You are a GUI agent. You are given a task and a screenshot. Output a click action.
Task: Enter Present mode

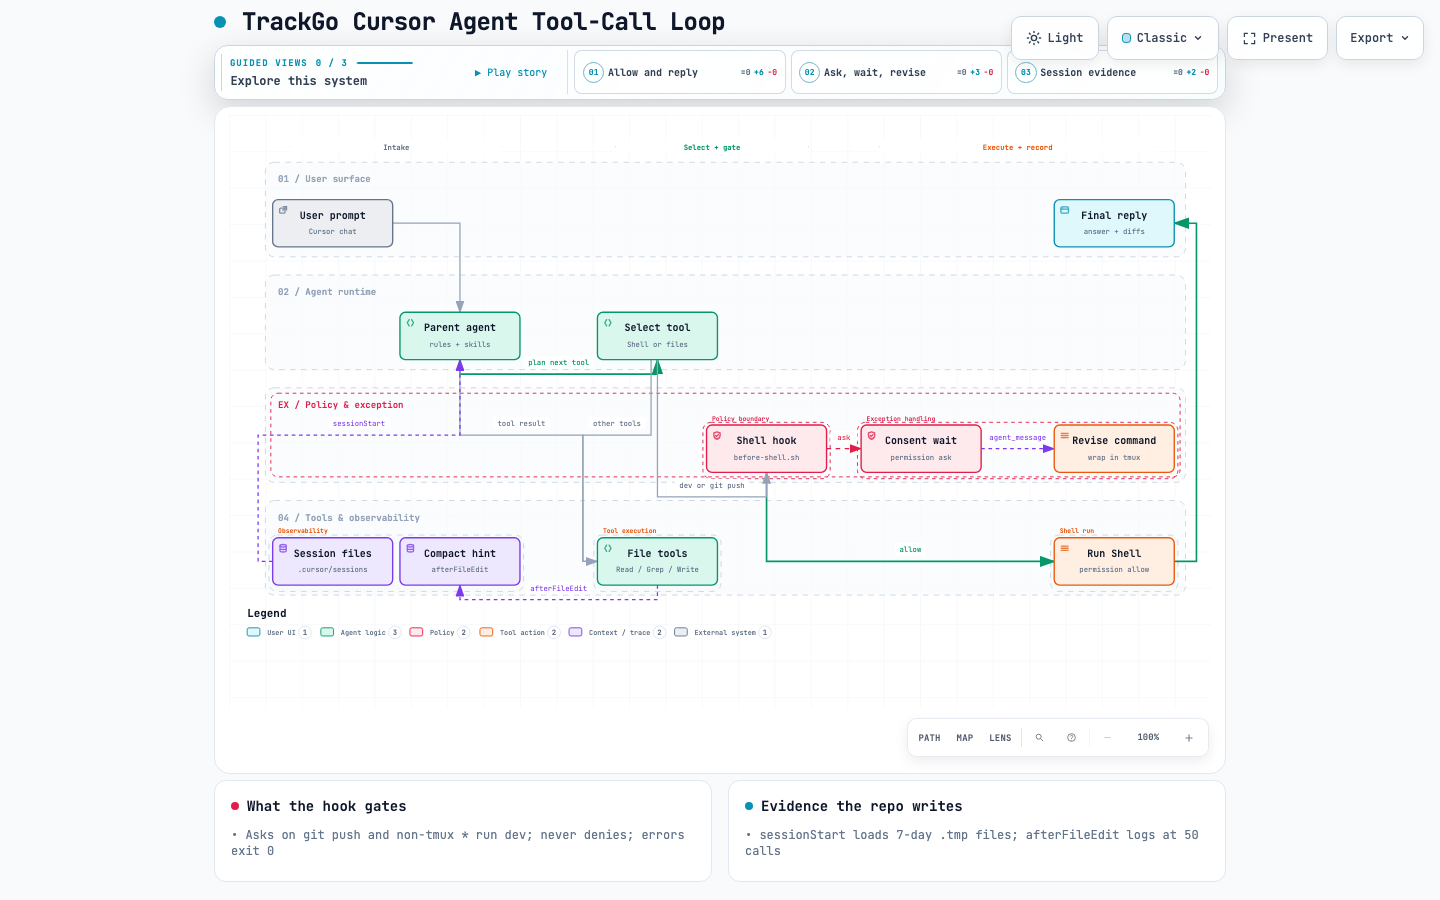(1278, 38)
